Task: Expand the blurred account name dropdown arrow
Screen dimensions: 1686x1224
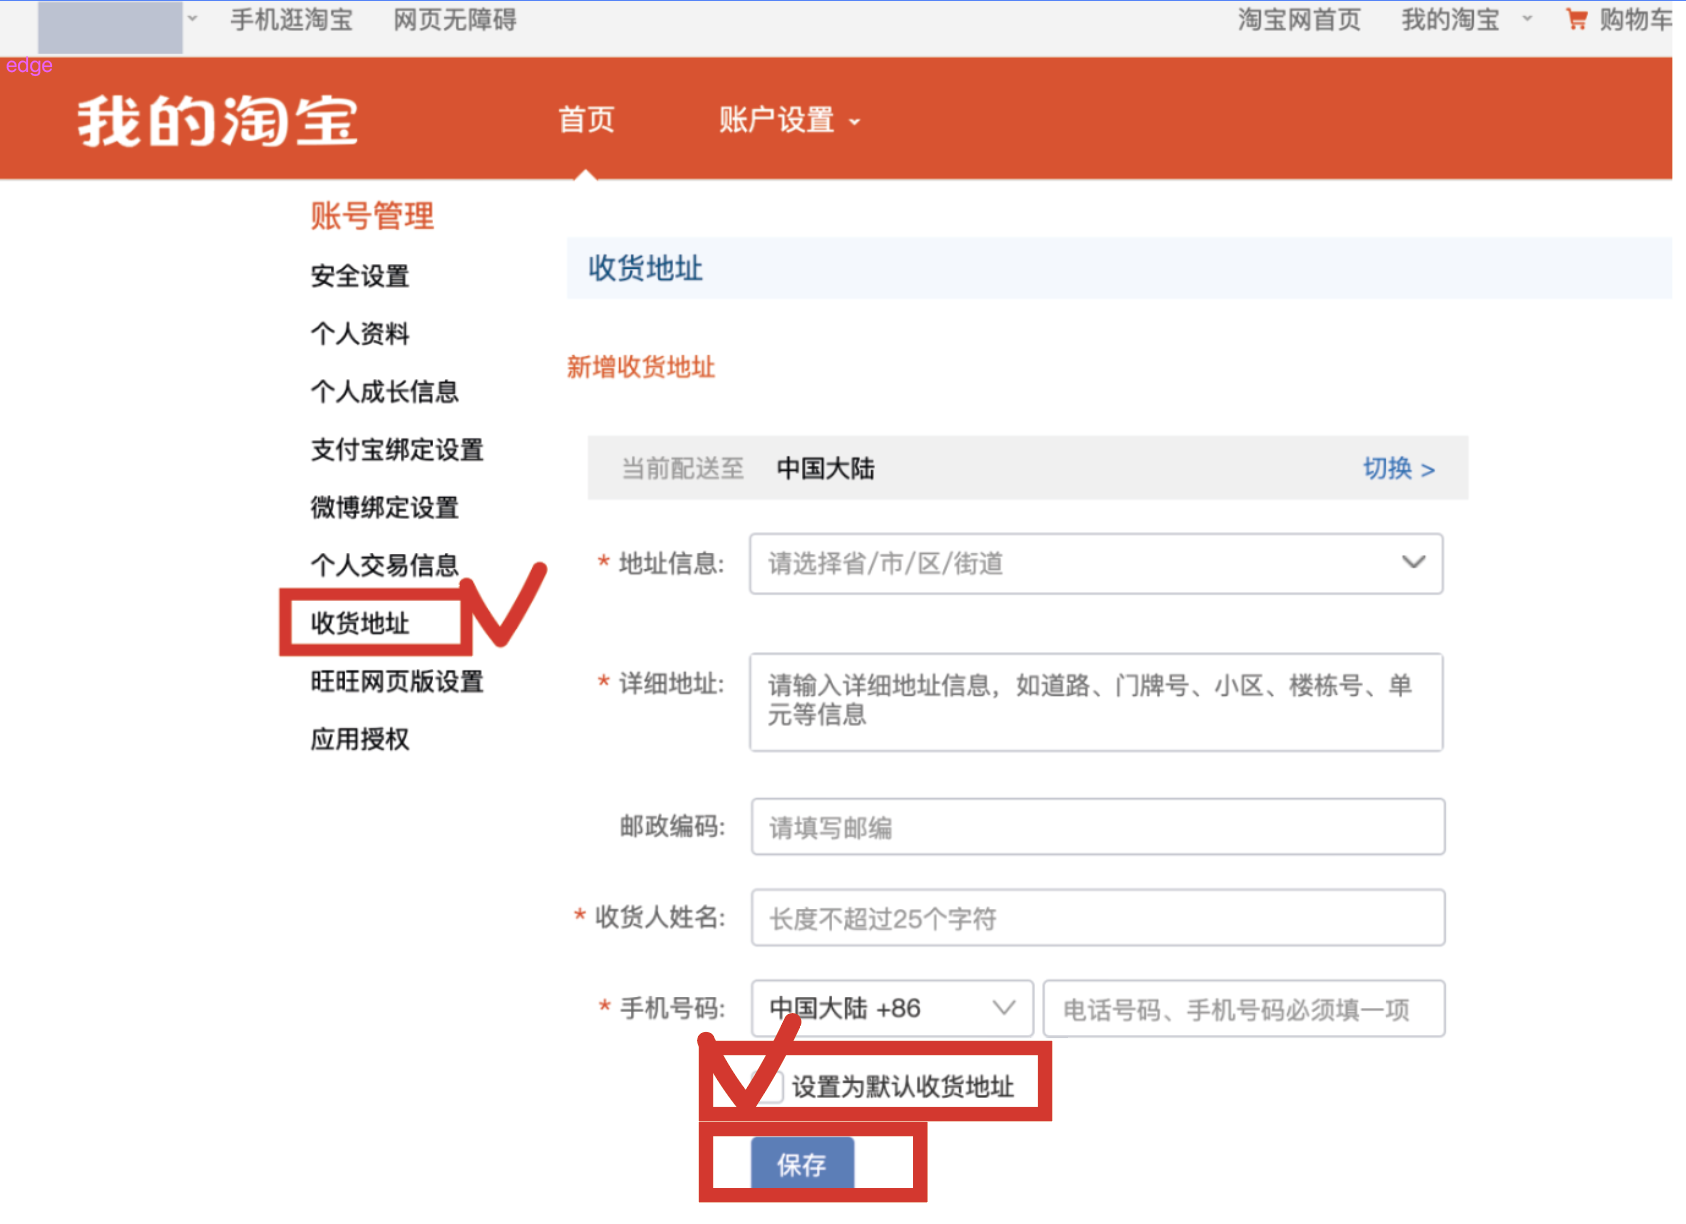Action: pyautogui.click(x=192, y=19)
